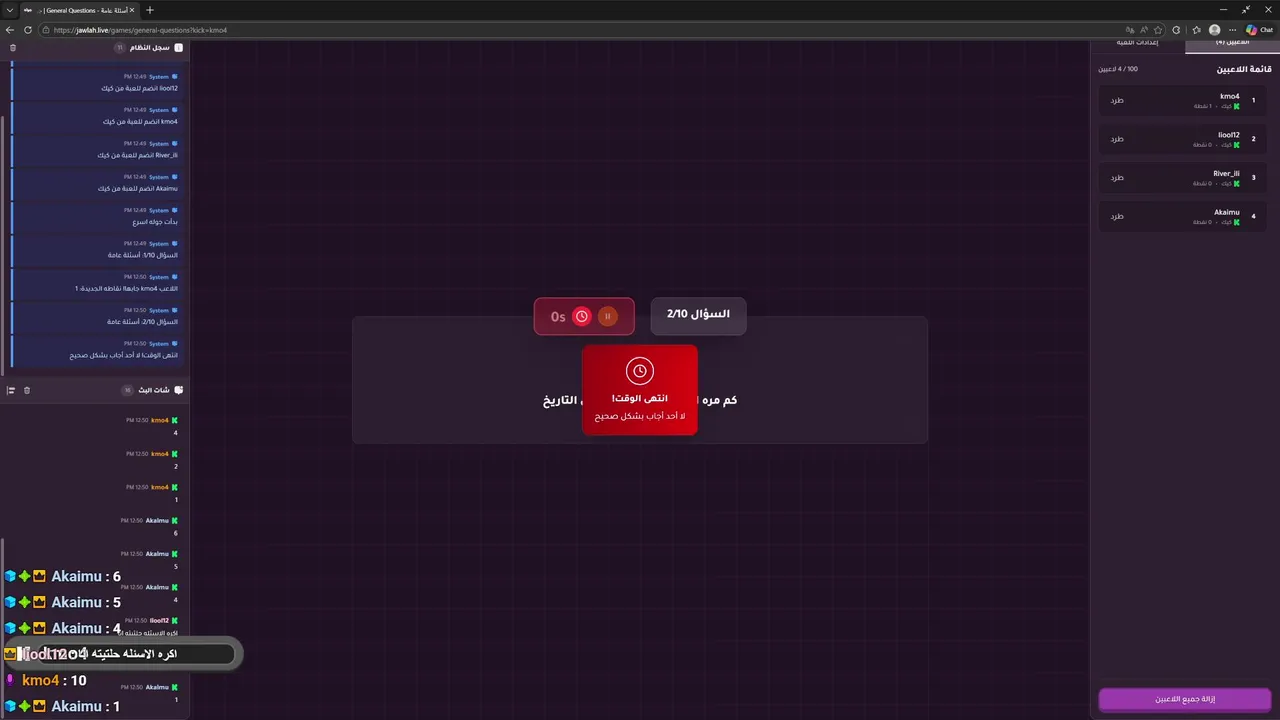Select the General Questions browser tab
Screen dimensions: 1280x720
[x=78, y=10]
